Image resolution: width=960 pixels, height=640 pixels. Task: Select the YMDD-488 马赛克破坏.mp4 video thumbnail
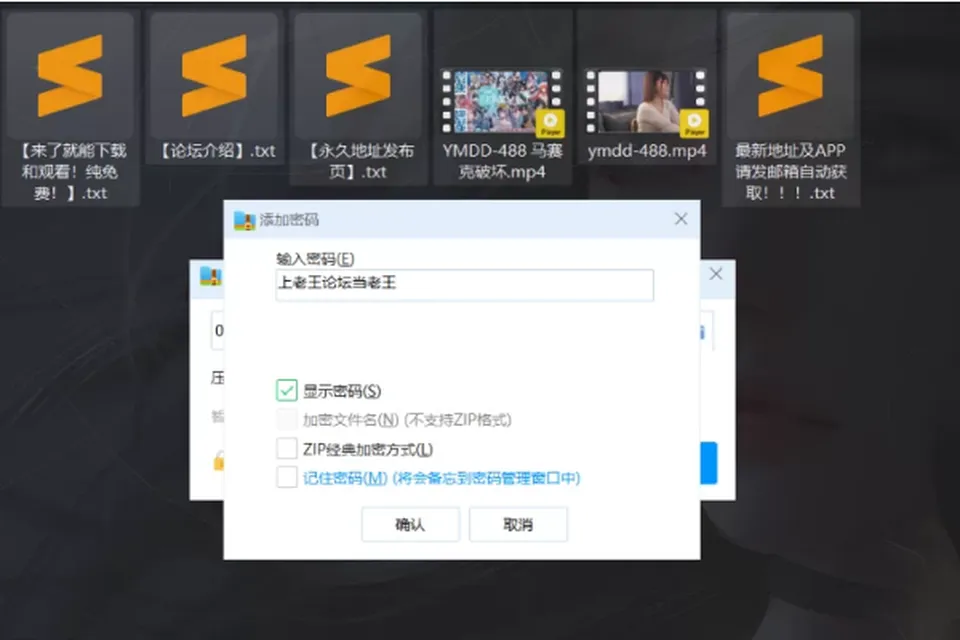tap(502, 102)
